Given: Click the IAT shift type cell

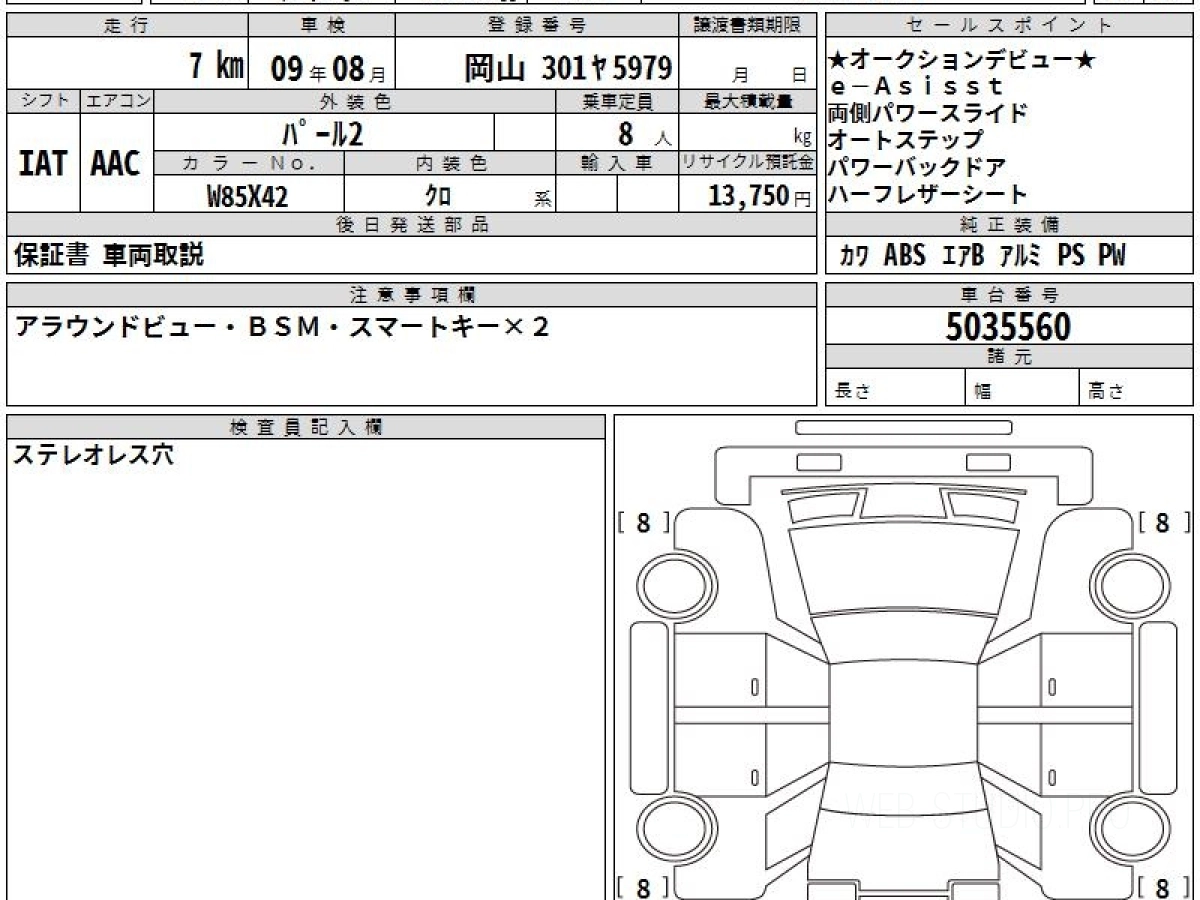Looking at the screenshot, I should tap(43, 164).
